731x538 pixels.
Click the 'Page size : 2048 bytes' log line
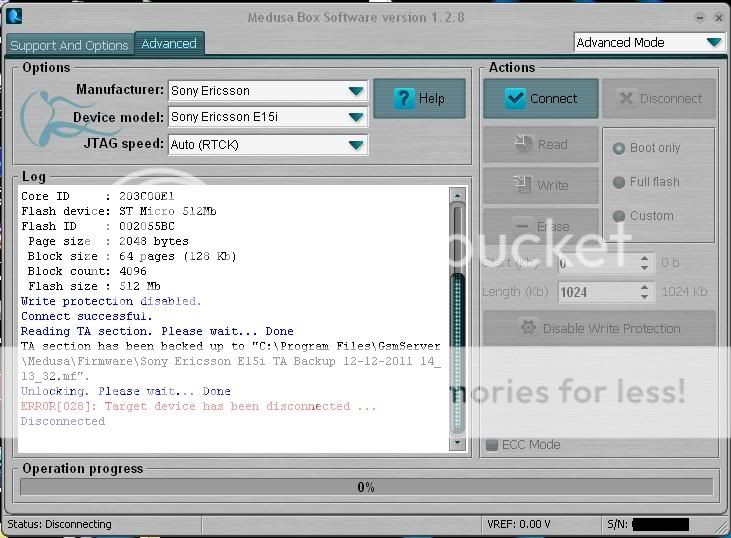[x=108, y=241]
